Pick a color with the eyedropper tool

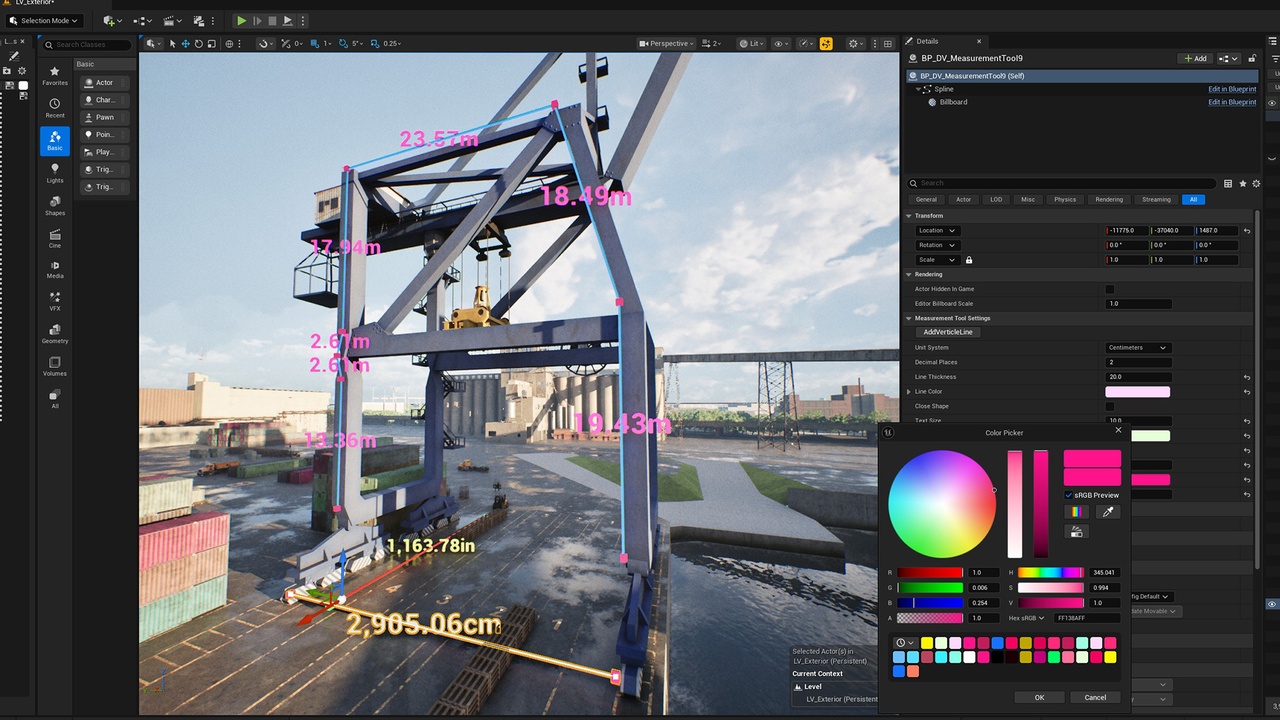1107,511
